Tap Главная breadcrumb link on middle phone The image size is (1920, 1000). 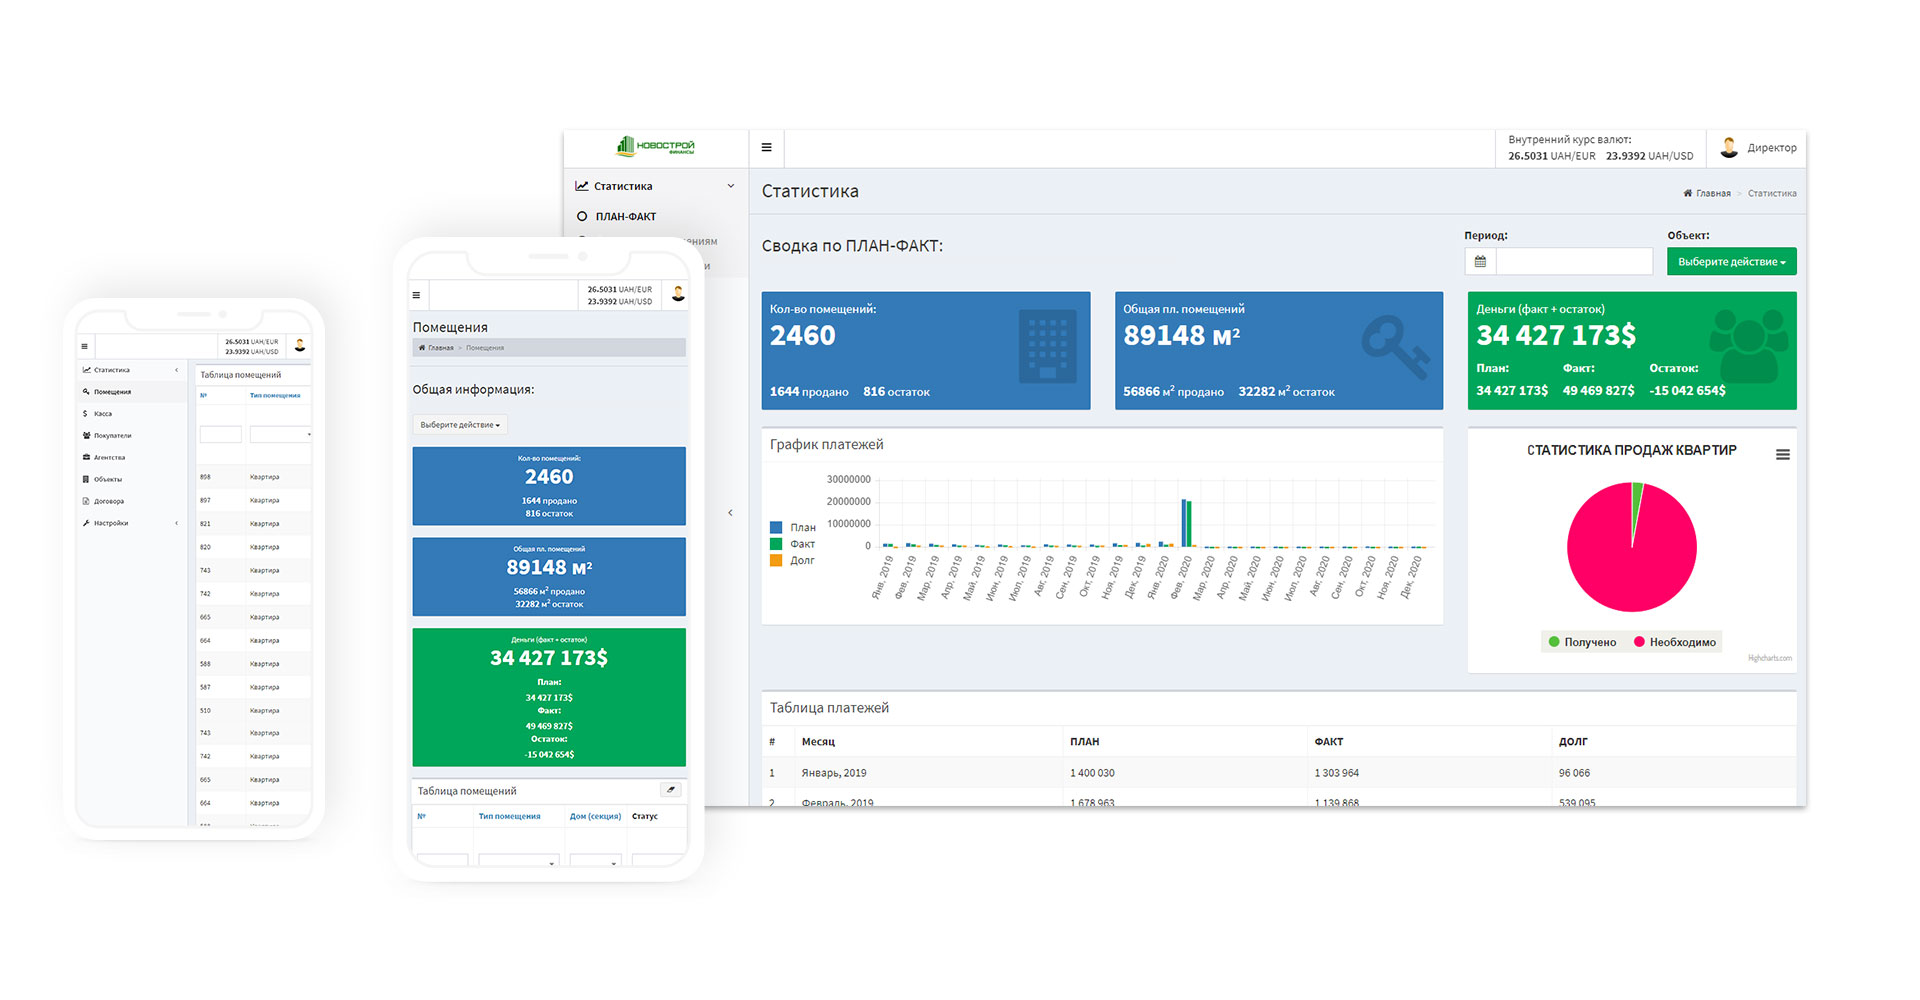point(441,348)
